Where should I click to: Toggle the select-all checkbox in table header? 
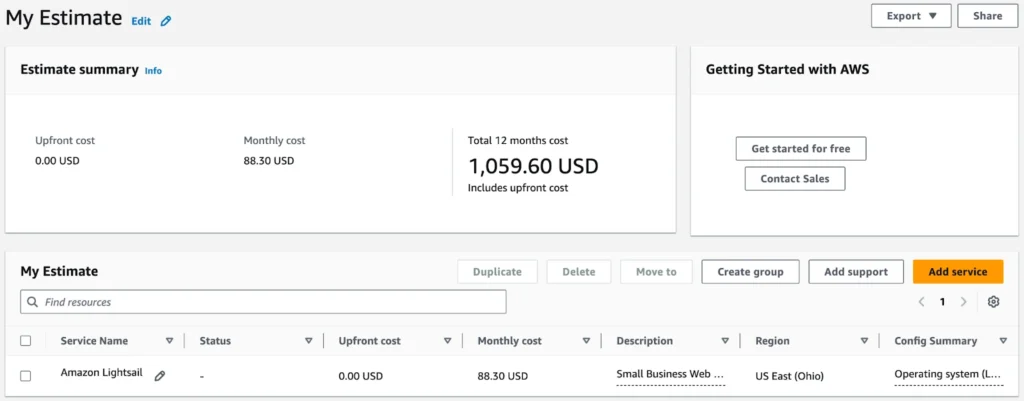pyautogui.click(x=26, y=341)
